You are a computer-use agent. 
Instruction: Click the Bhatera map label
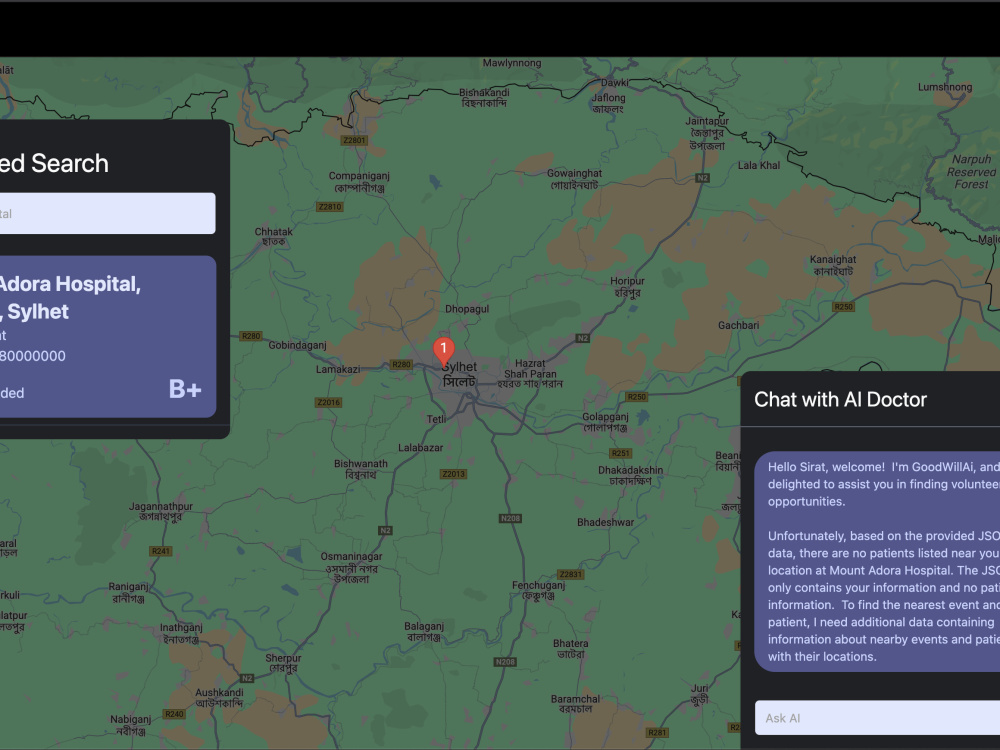click(571, 649)
